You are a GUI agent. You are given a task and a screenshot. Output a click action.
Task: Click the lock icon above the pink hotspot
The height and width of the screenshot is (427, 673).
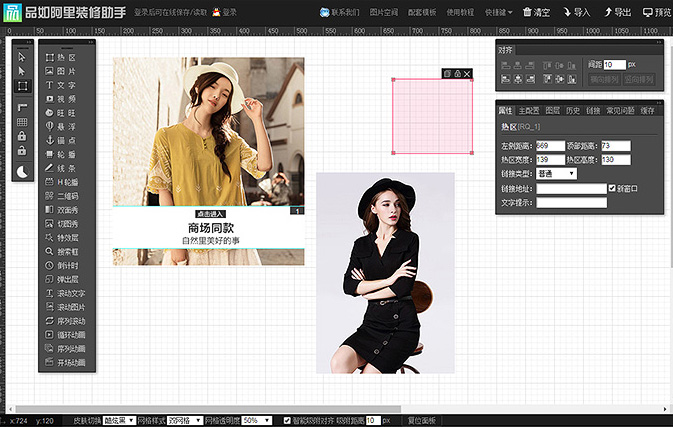tap(457, 73)
